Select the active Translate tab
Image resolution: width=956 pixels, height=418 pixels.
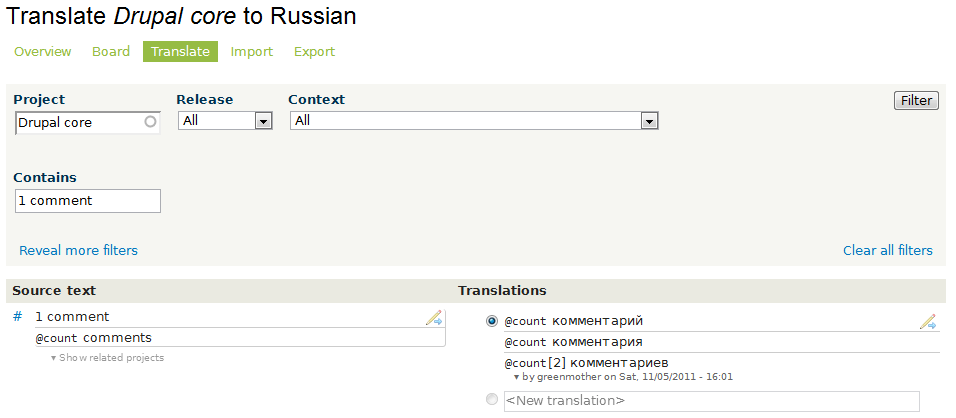pos(180,52)
